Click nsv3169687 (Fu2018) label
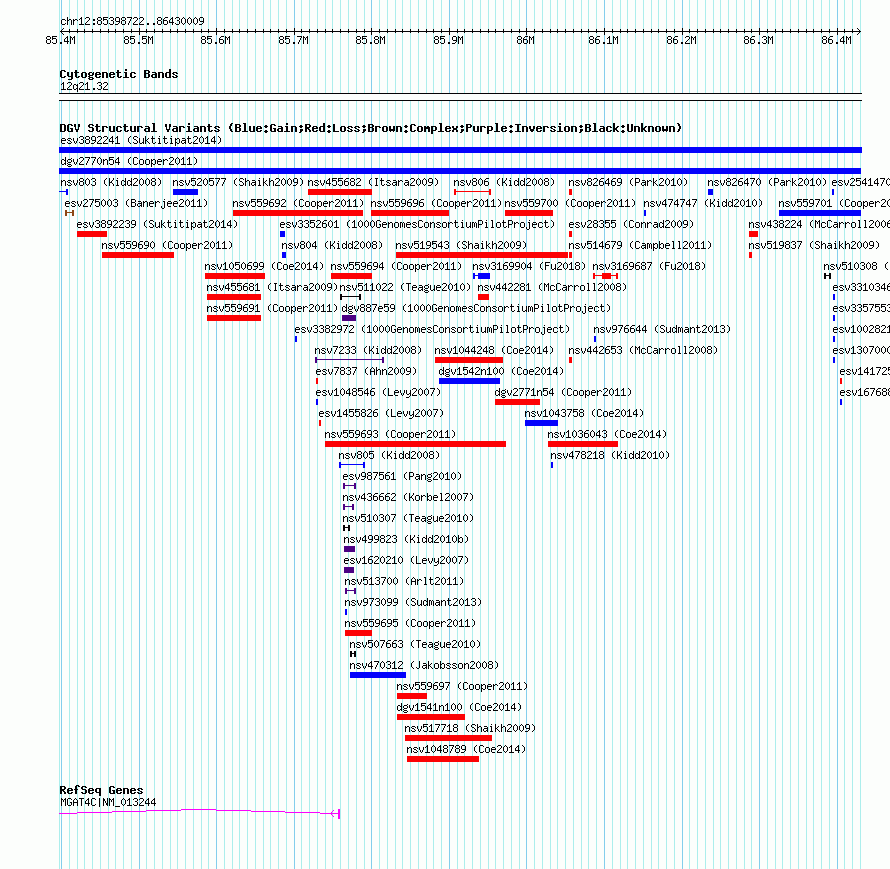This screenshot has height=869, width=890. (649, 266)
